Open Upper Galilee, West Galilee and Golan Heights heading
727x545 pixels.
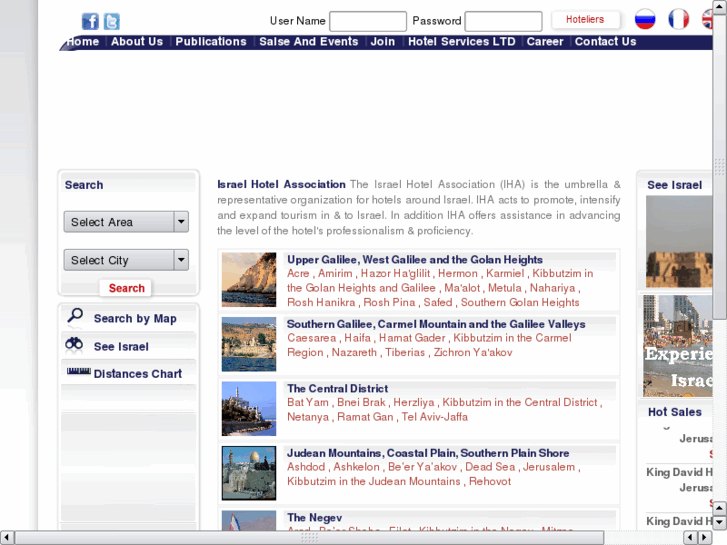[415, 260]
